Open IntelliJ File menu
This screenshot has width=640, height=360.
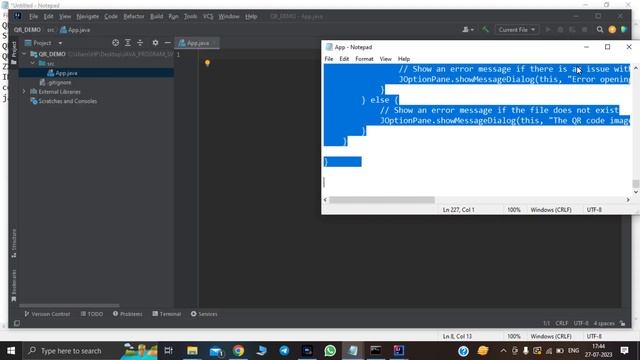click(33, 16)
